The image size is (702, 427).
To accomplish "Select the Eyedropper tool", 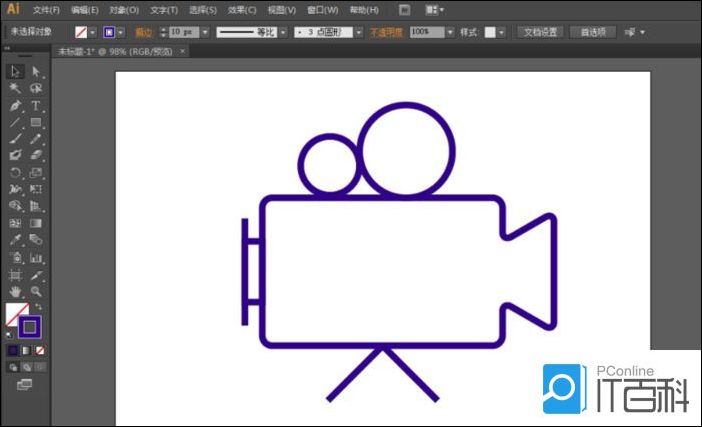I will tap(15, 239).
